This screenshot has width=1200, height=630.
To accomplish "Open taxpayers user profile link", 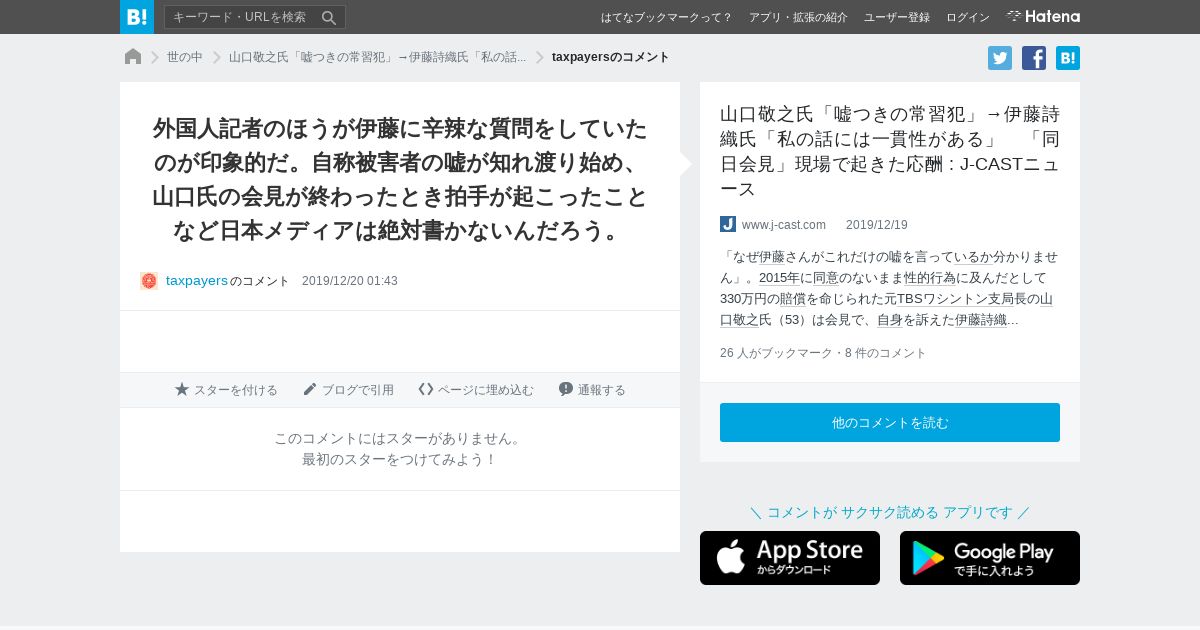I will coord(197,281).
